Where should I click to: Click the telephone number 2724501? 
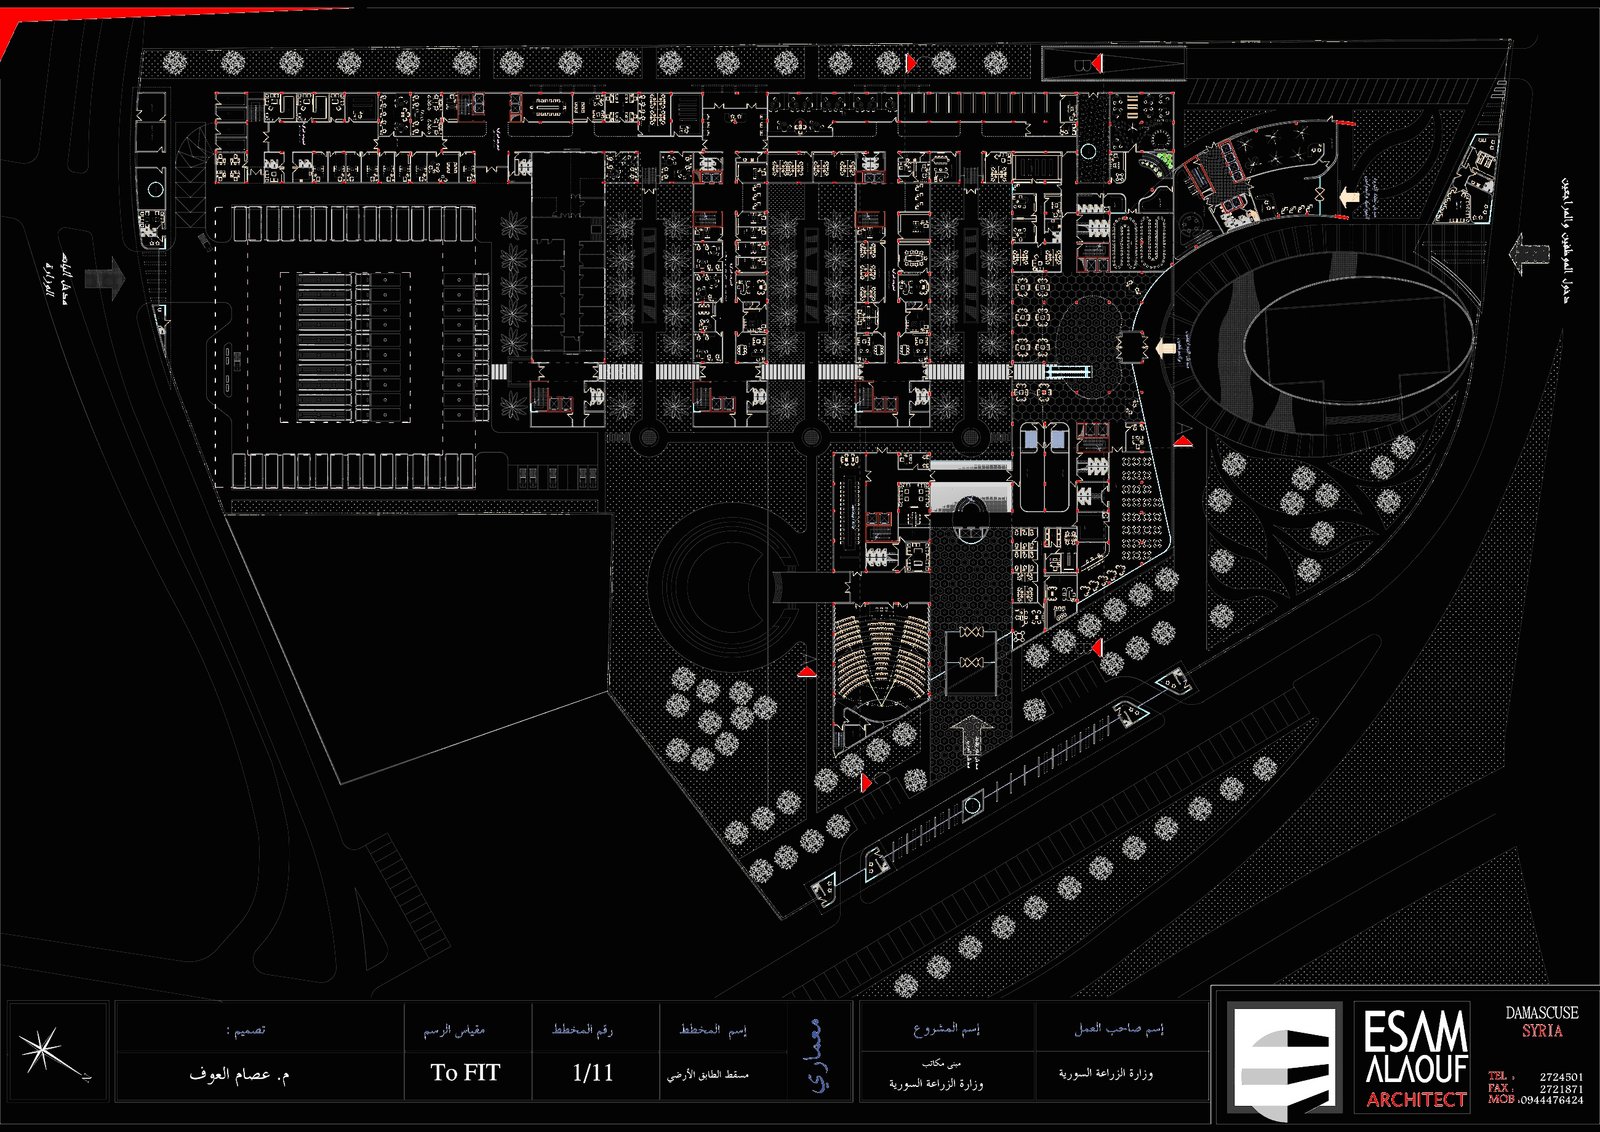[x=1561, y=1077]
